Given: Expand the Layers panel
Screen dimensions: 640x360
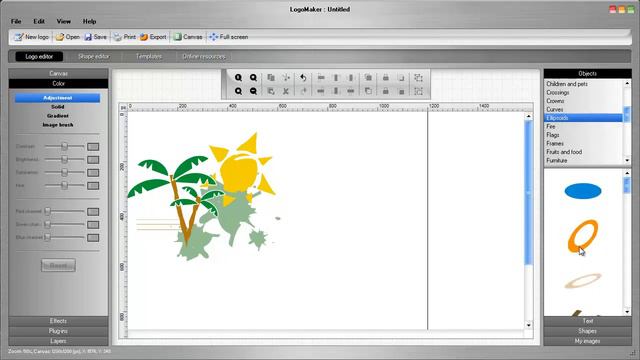Looking at the screenshot, I should click(58, 341).
